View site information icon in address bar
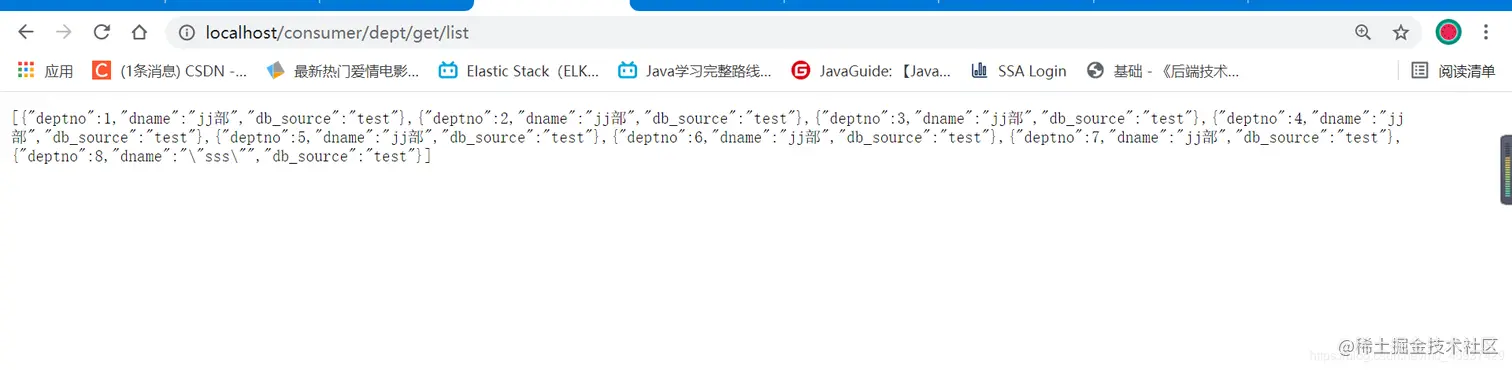 pyautogui.click(x=186, y=33)
